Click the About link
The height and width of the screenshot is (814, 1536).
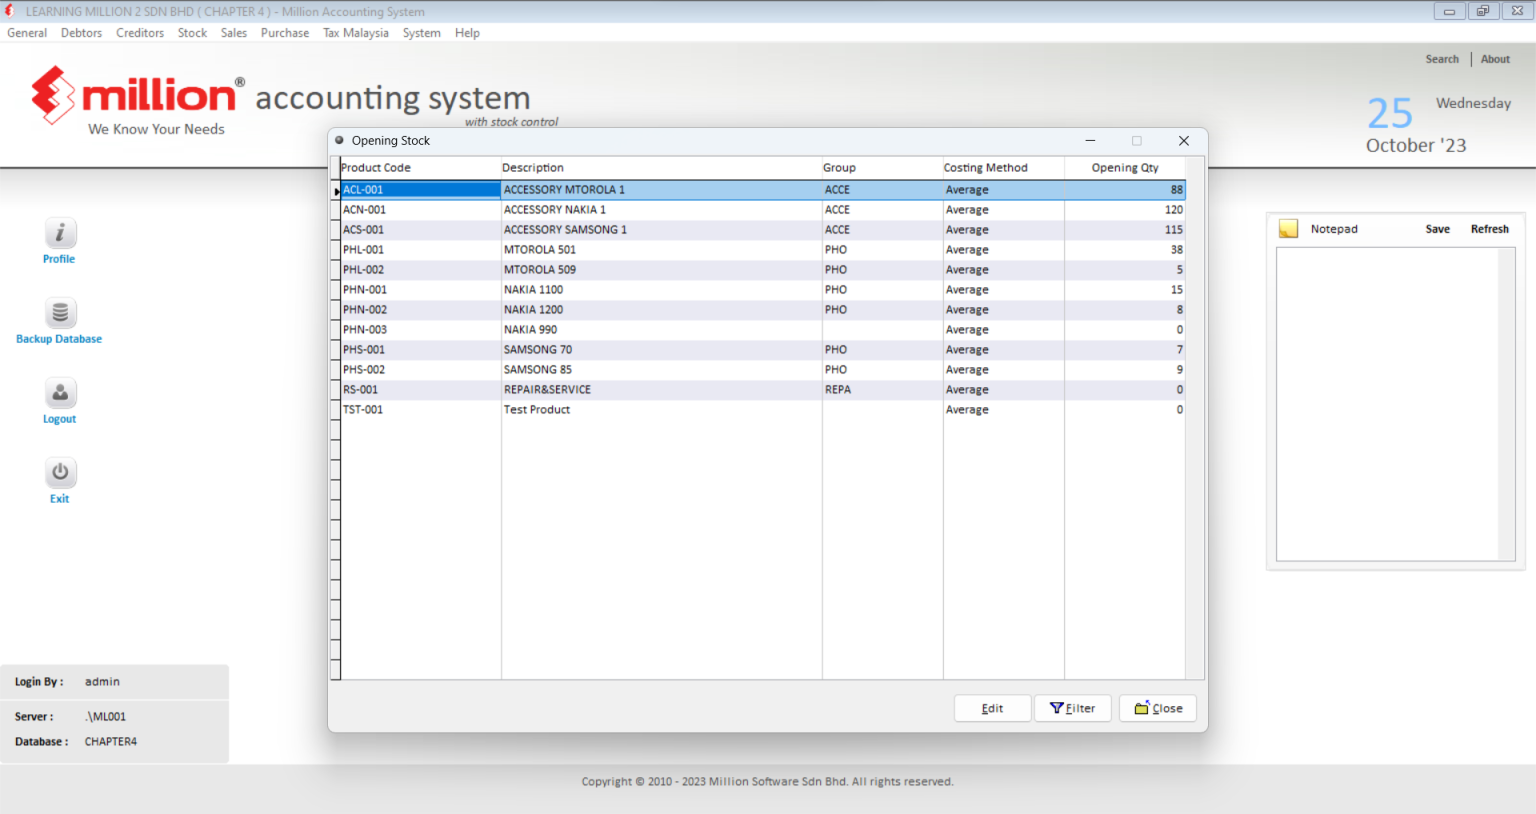coord(1495,59)
